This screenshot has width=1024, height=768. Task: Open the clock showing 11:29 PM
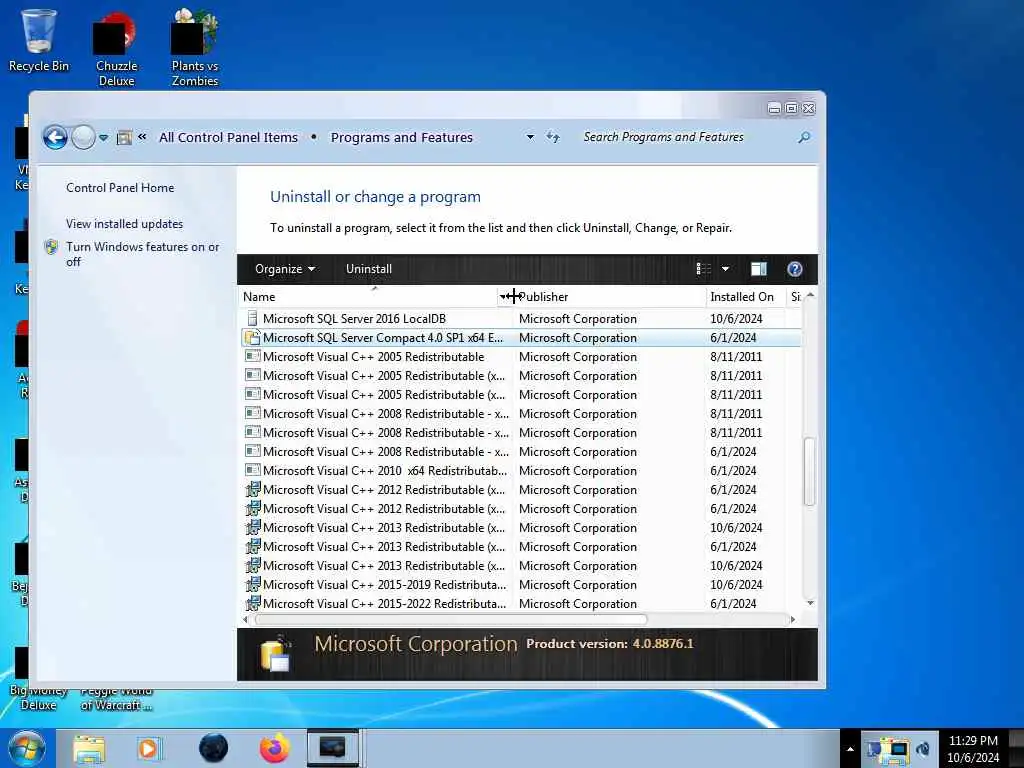pyautogui.click(x=973, y=749)
